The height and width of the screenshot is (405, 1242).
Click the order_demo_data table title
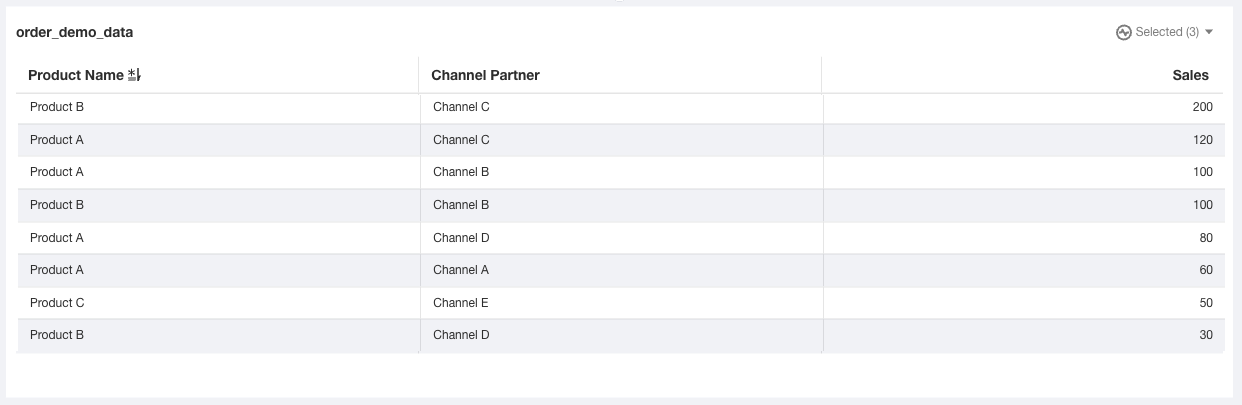click(75, 32)
